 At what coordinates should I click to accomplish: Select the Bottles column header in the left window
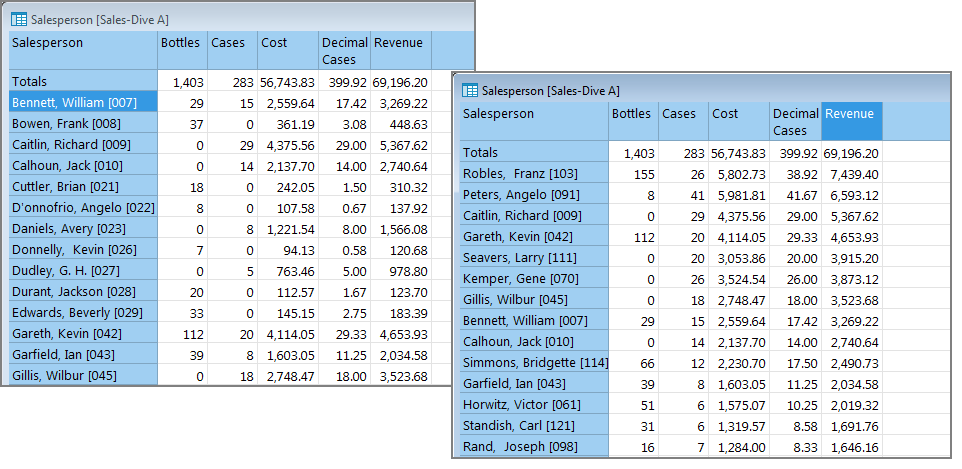182,50
